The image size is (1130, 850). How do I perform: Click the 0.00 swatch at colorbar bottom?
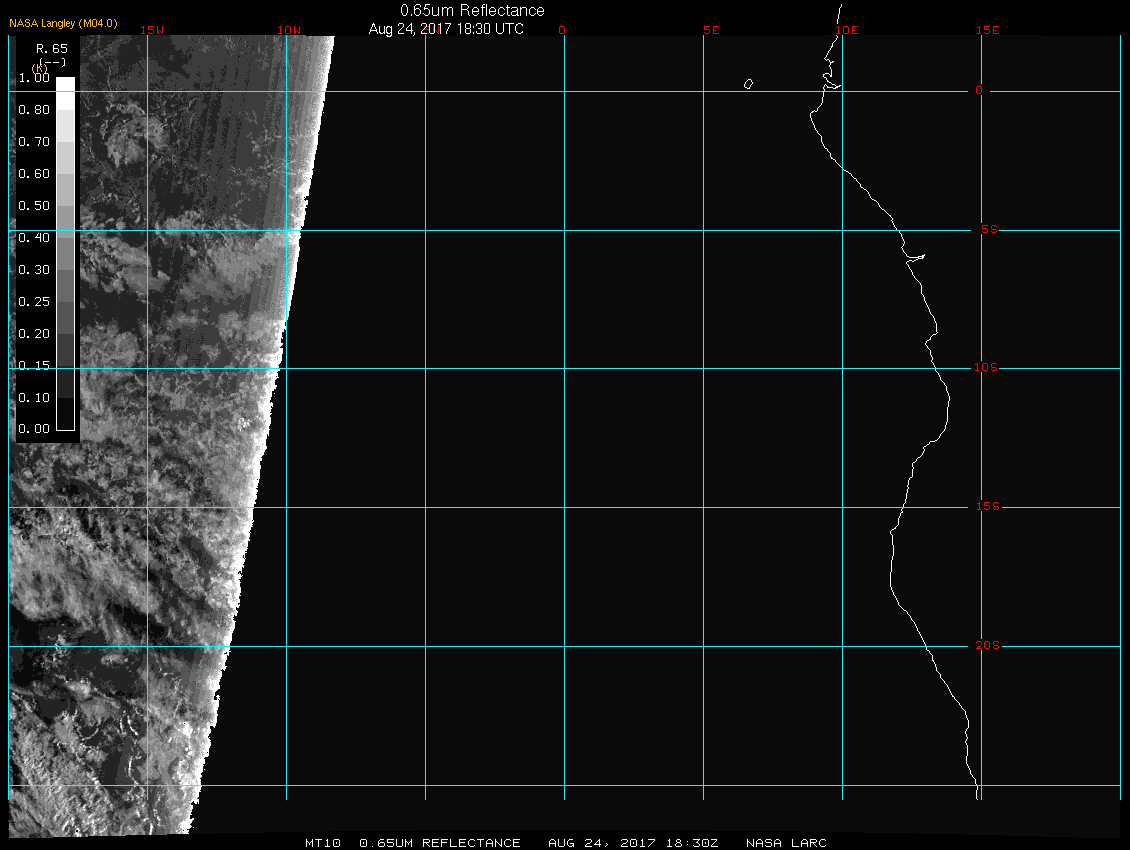point(65,427)
